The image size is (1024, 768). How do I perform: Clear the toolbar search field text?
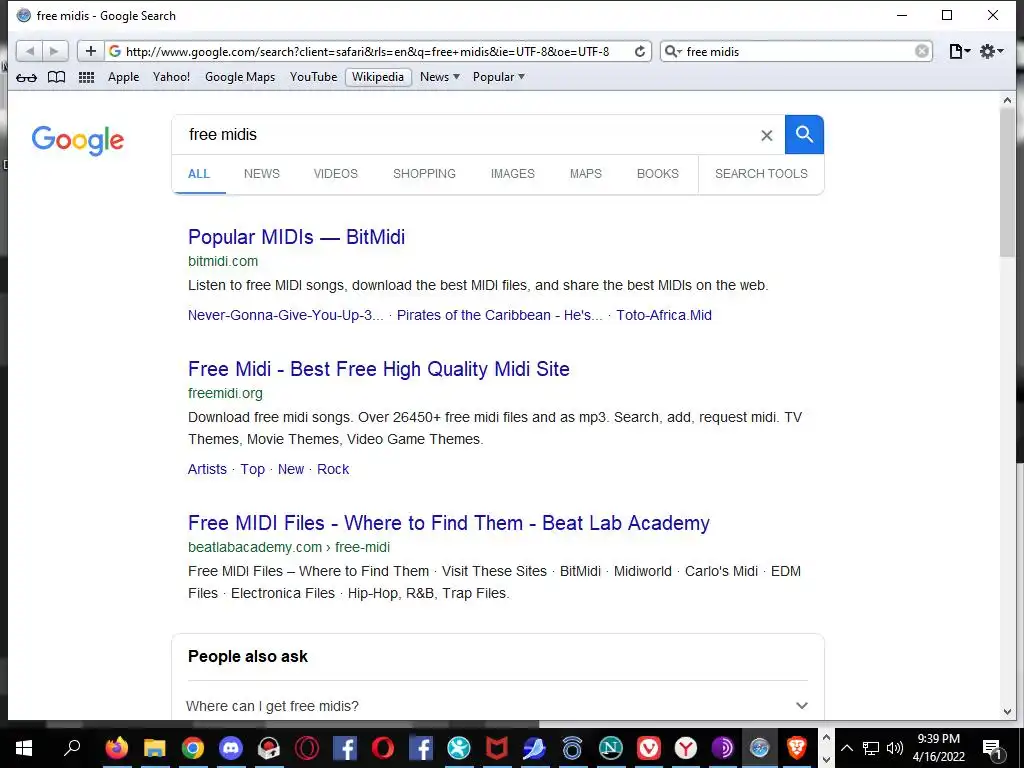tap(921, 52)
